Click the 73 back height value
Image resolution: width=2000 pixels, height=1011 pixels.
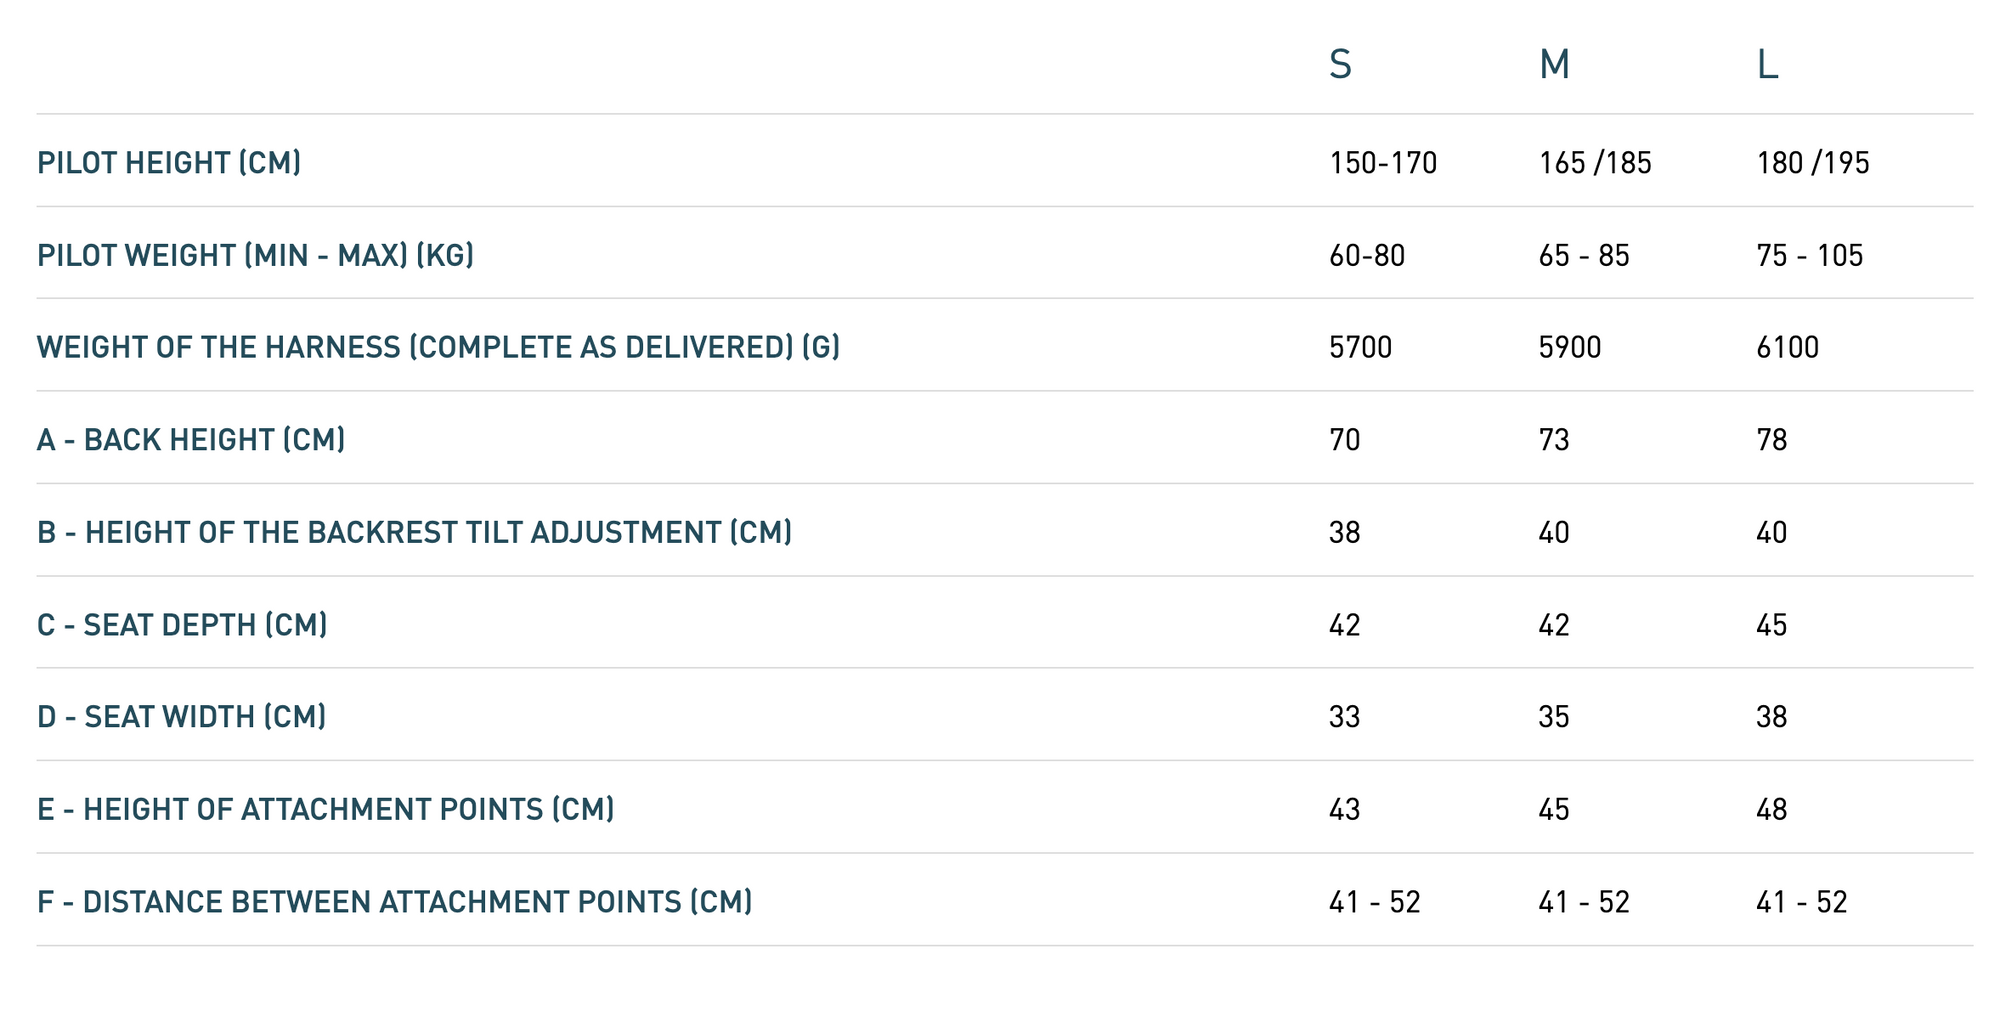click(1554, 439)
